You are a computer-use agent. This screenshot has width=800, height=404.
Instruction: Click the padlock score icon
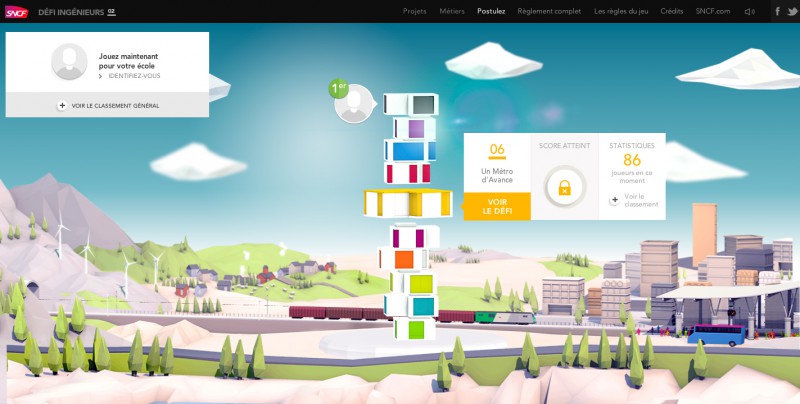564,187
